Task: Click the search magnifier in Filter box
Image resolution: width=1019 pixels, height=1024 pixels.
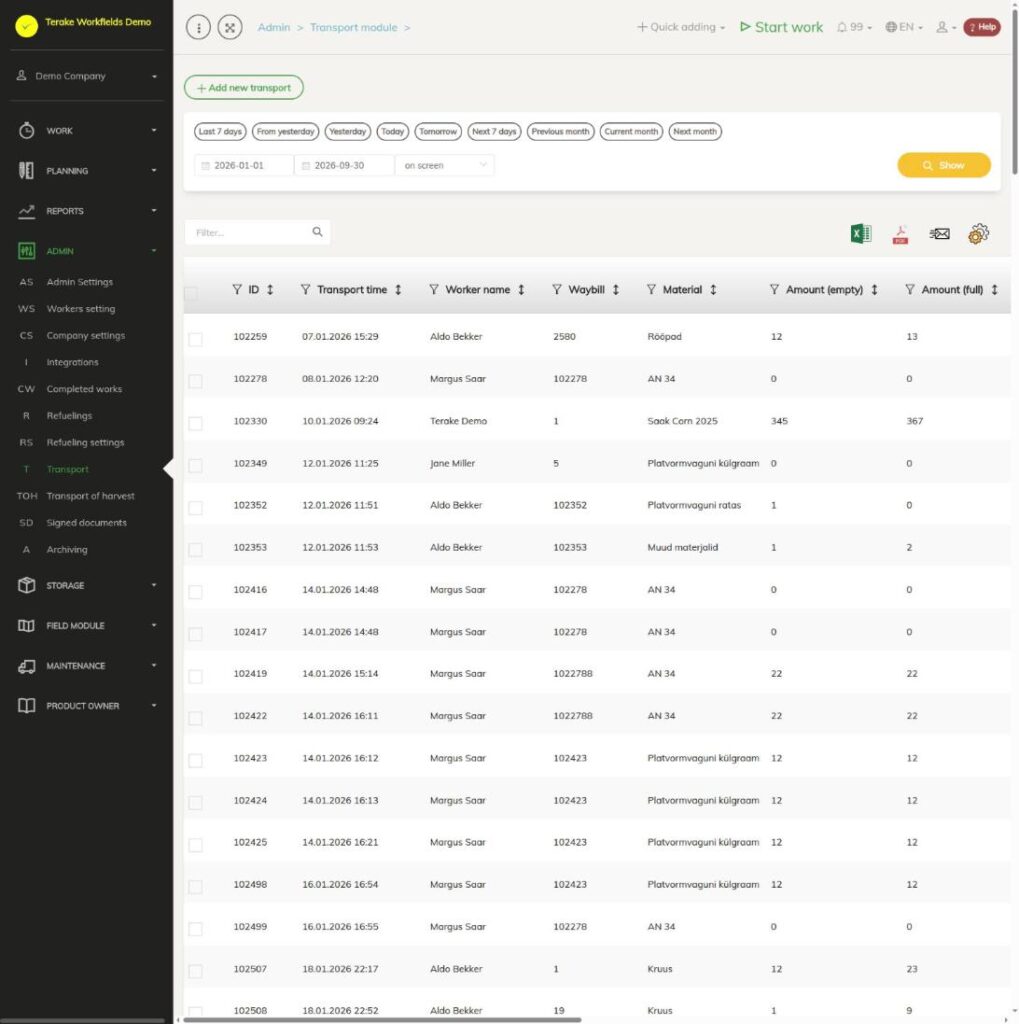Action: pyautogui.click(x=317, y=232)
